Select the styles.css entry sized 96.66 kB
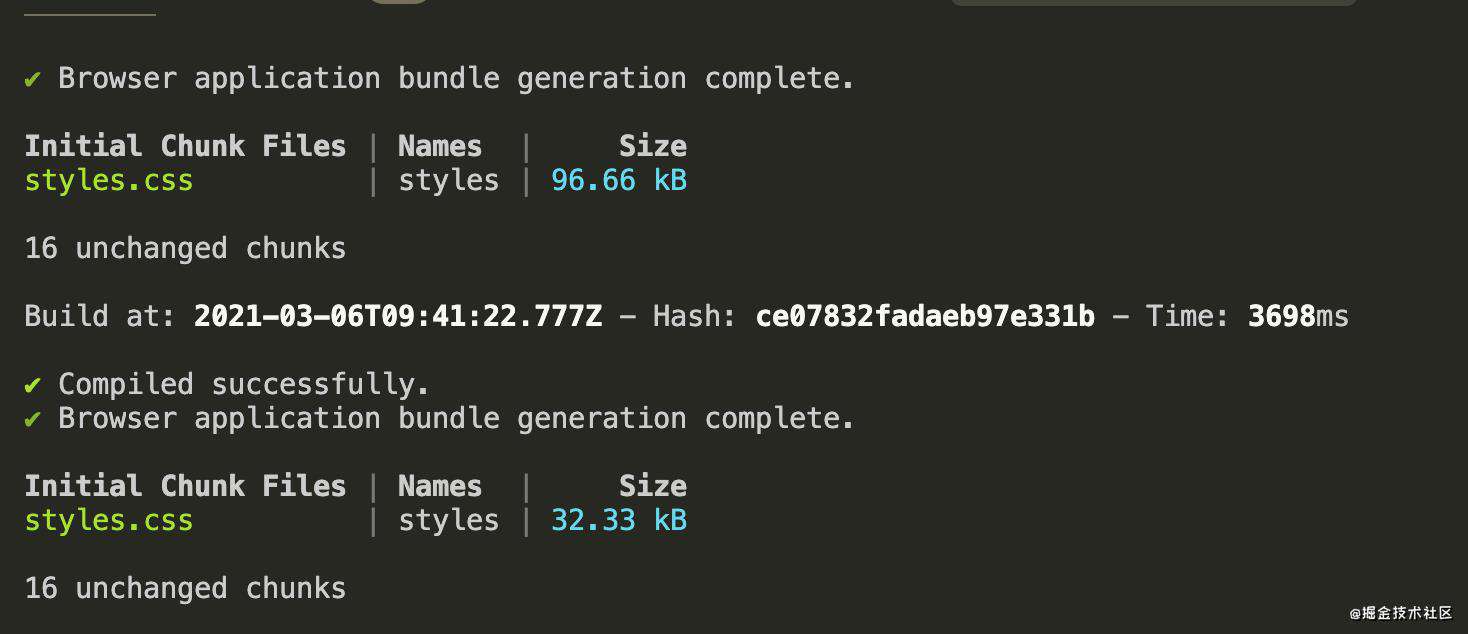 (x=109, y=181)
